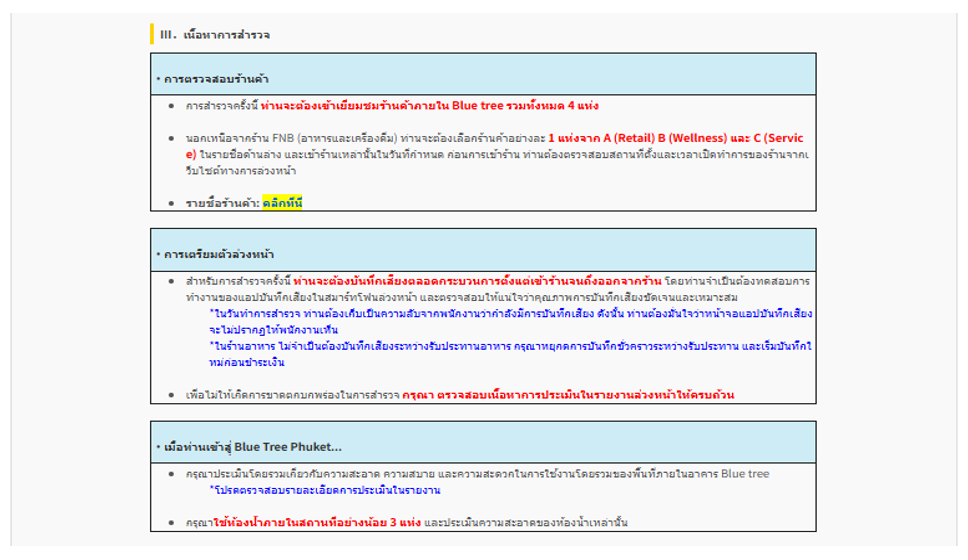Click the yellow bar beside the section III heading
Viewport: 968px width, 560px height.
tap(152, 34)
